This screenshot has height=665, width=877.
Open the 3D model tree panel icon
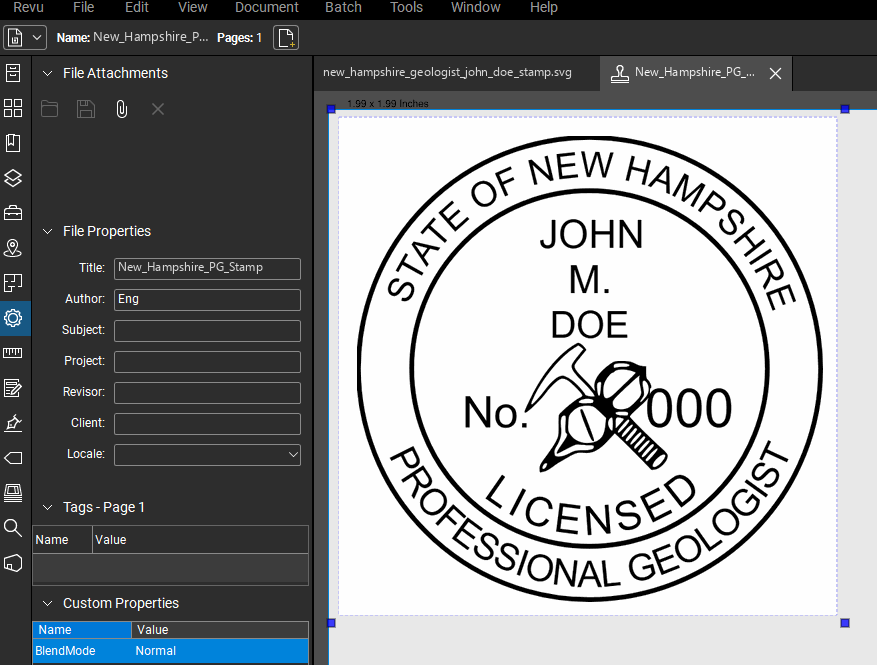13,563
